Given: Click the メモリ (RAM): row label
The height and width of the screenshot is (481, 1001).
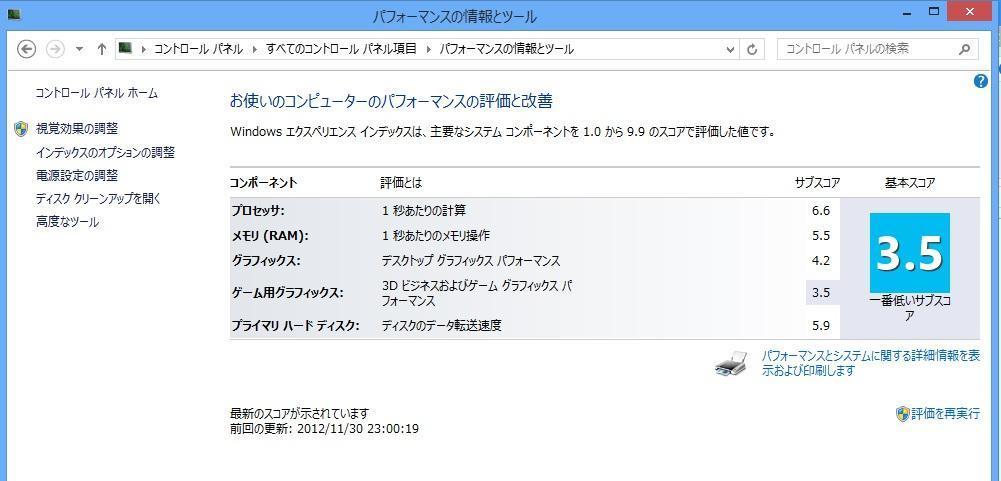Looking at the screenshot, I should coord(269,236).
